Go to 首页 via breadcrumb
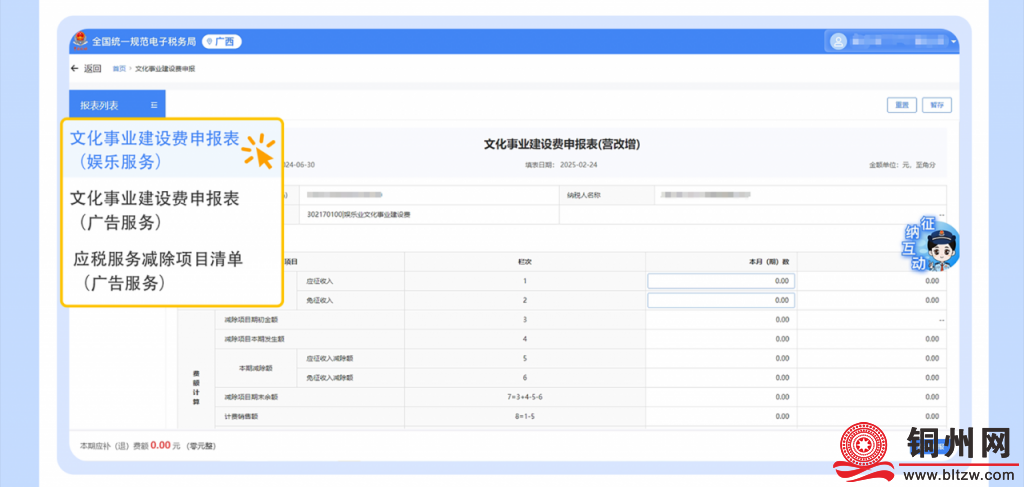This screenshot has width=1024, height=487. click(119, 69)
